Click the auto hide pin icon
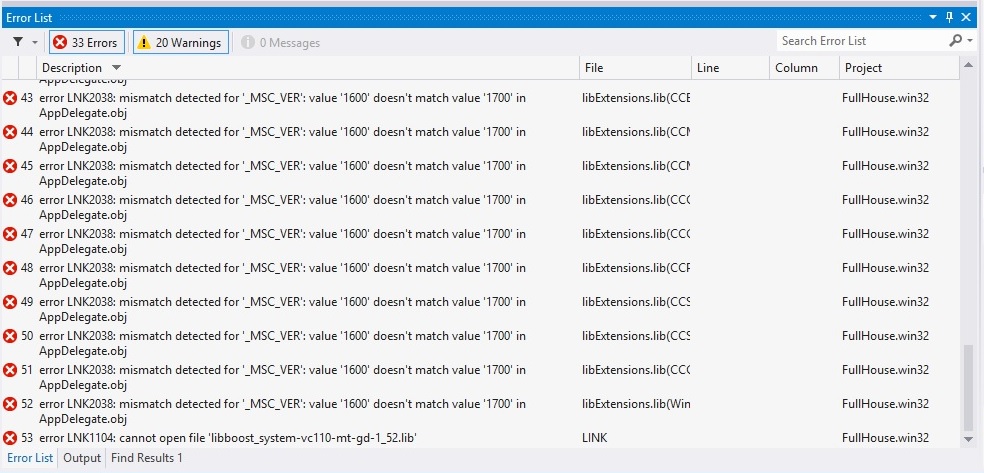This screenshot has width=984, height=473. pyautogui.click(x=949, y=17)
